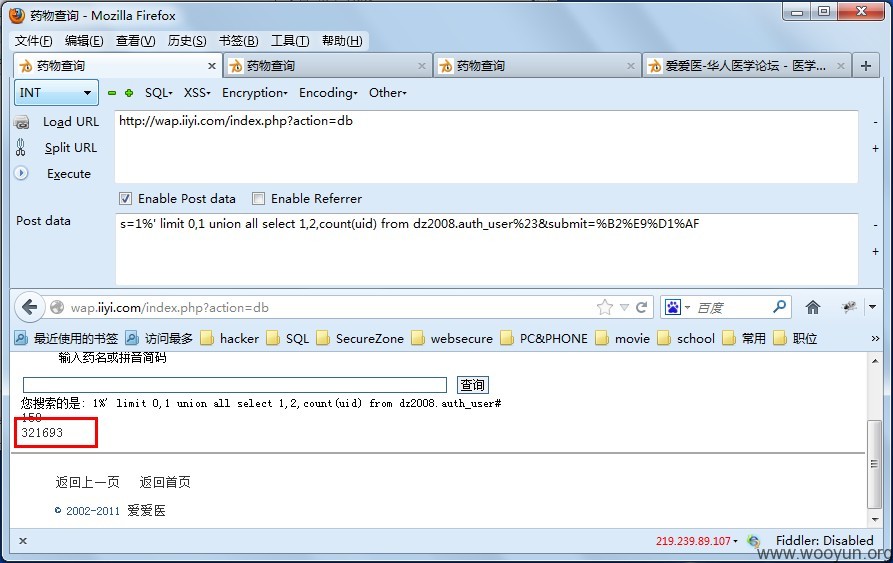Click the Split URL label button
Screen dimensions: 893x563
point(71,147)
